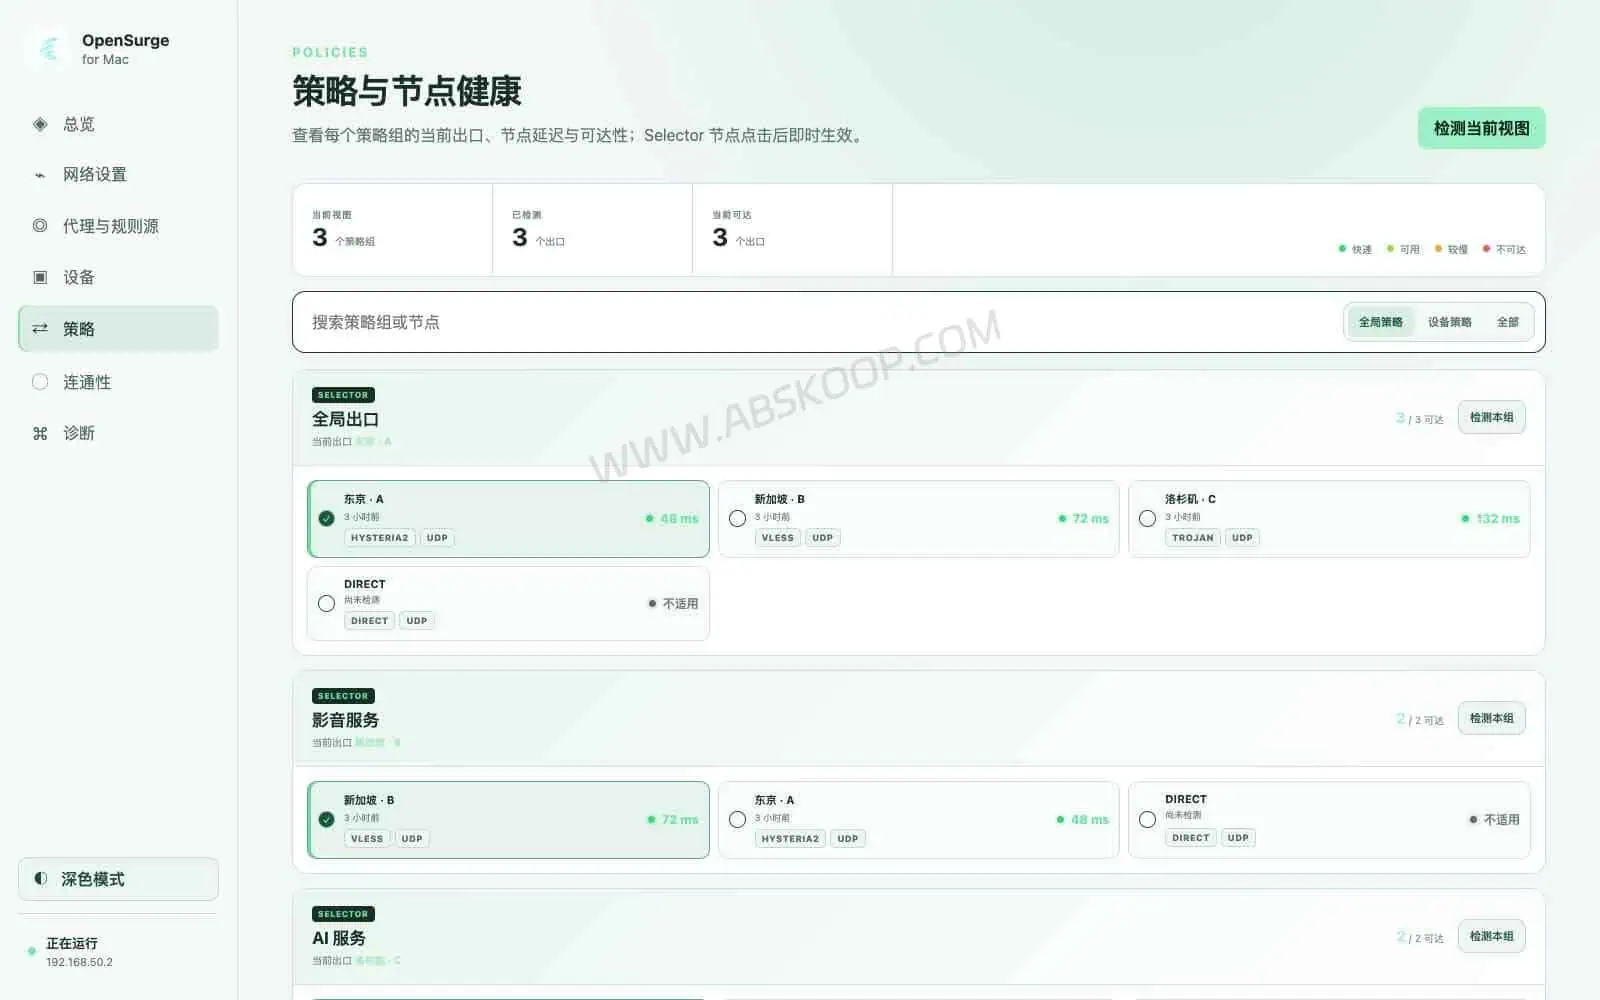The height and width of the screenshot is (1000, 1600).
Task: Click the 检测当前视图 button
Action: point(1481,128)
